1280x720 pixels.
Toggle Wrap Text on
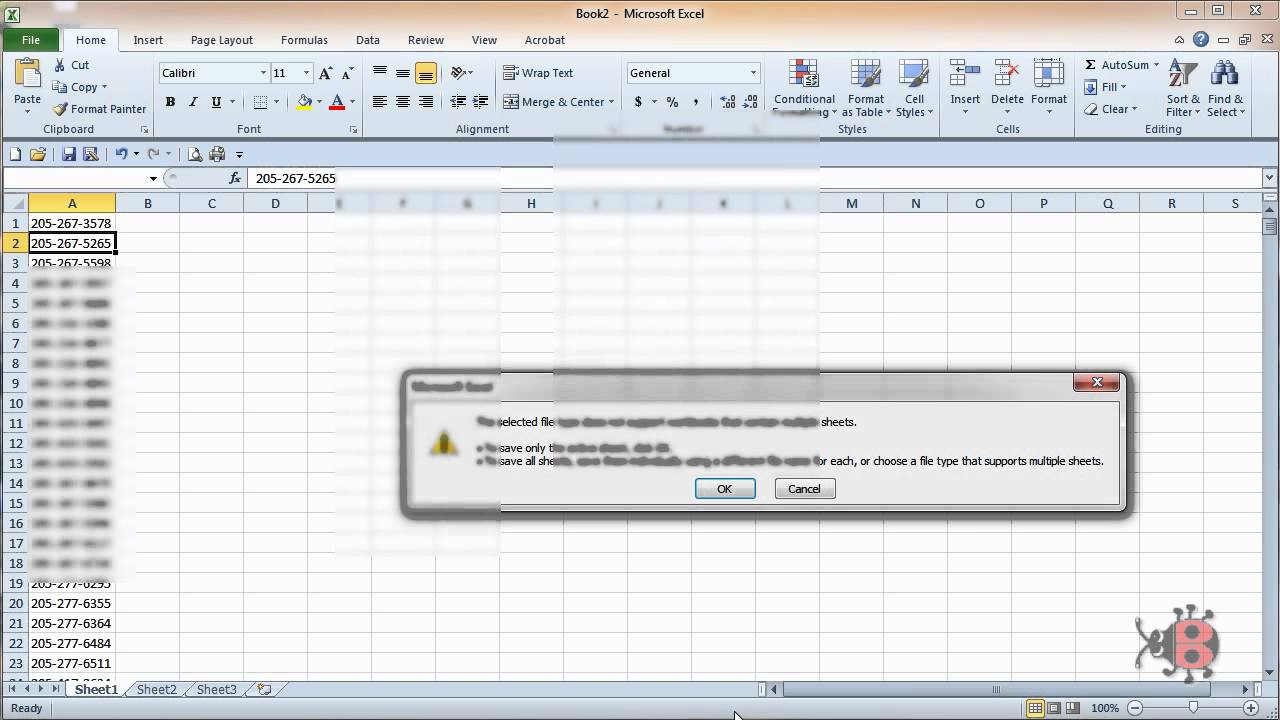click(x=538, y=73)
